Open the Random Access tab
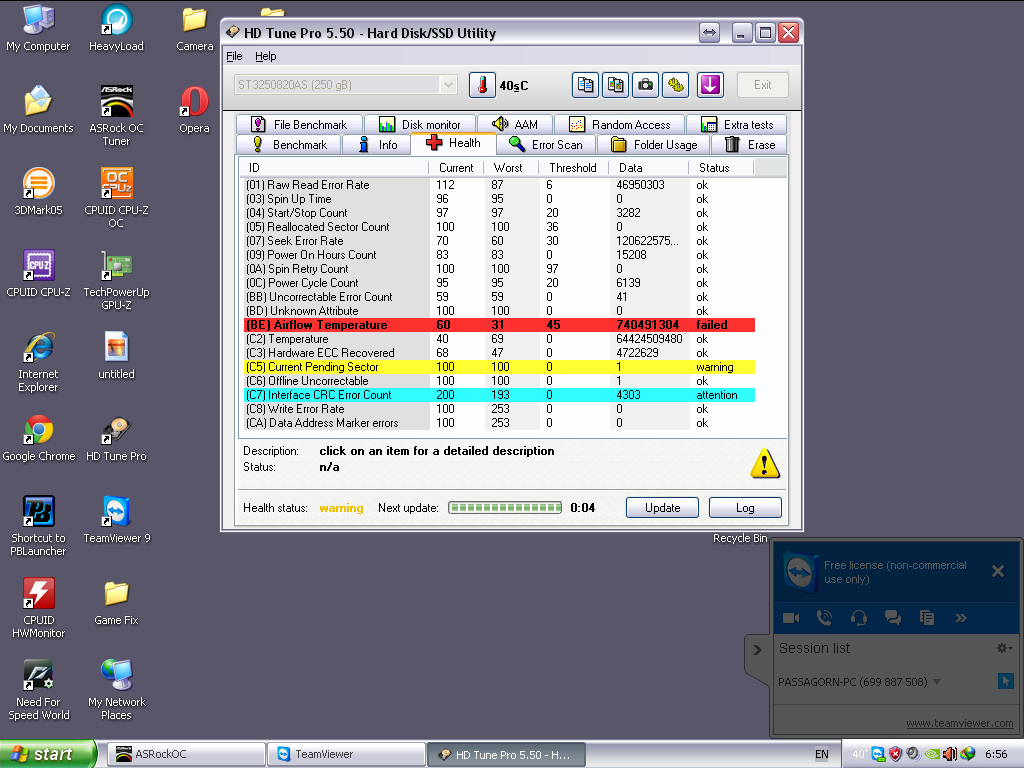The image size is (1024, 768). pyautogui.click(x=620, y=125)
